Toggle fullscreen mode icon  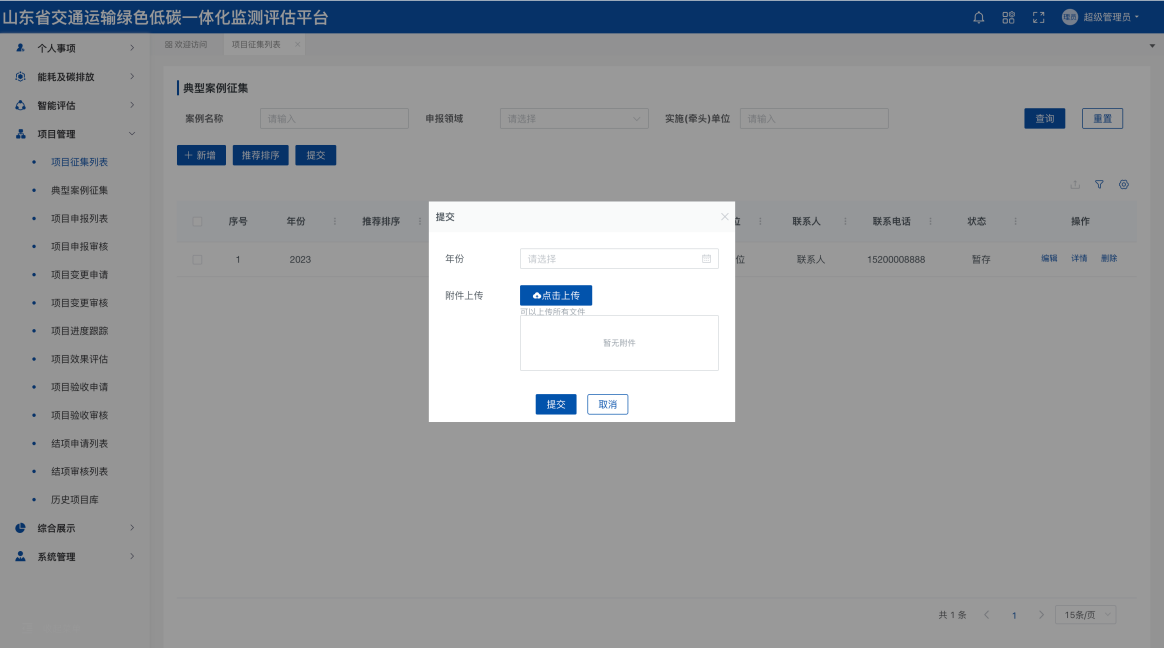1038,17
